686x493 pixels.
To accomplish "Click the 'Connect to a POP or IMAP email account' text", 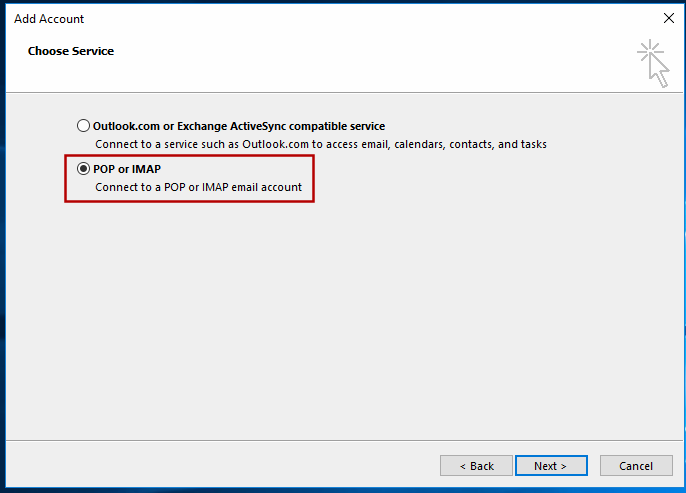I will tap(199, 187).
